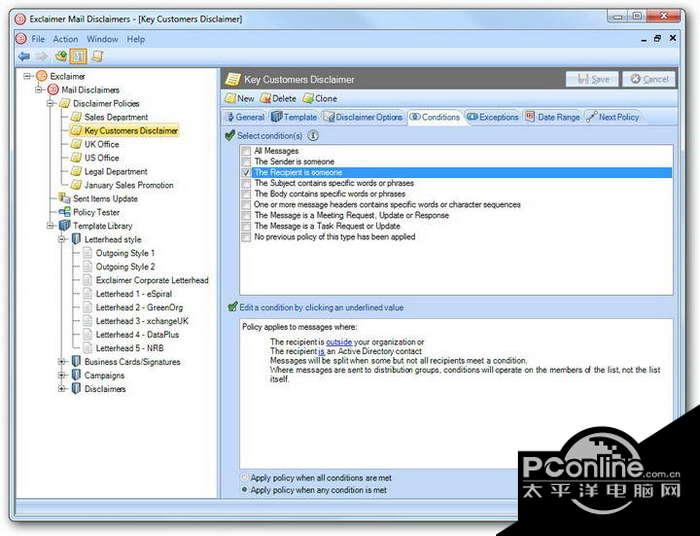
Task: Switch to the Template tab
Action: pyautogui.click(x=294, y=117)
